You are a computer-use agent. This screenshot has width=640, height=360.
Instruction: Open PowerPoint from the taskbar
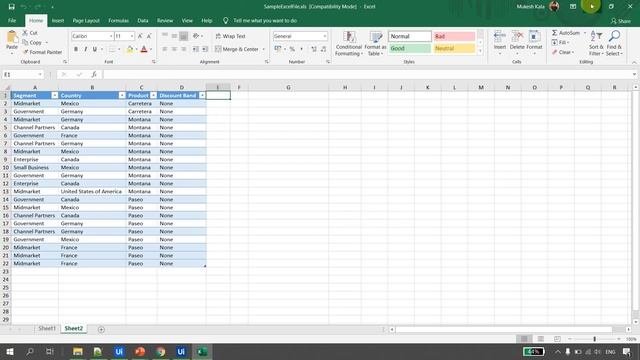(140, 351)
